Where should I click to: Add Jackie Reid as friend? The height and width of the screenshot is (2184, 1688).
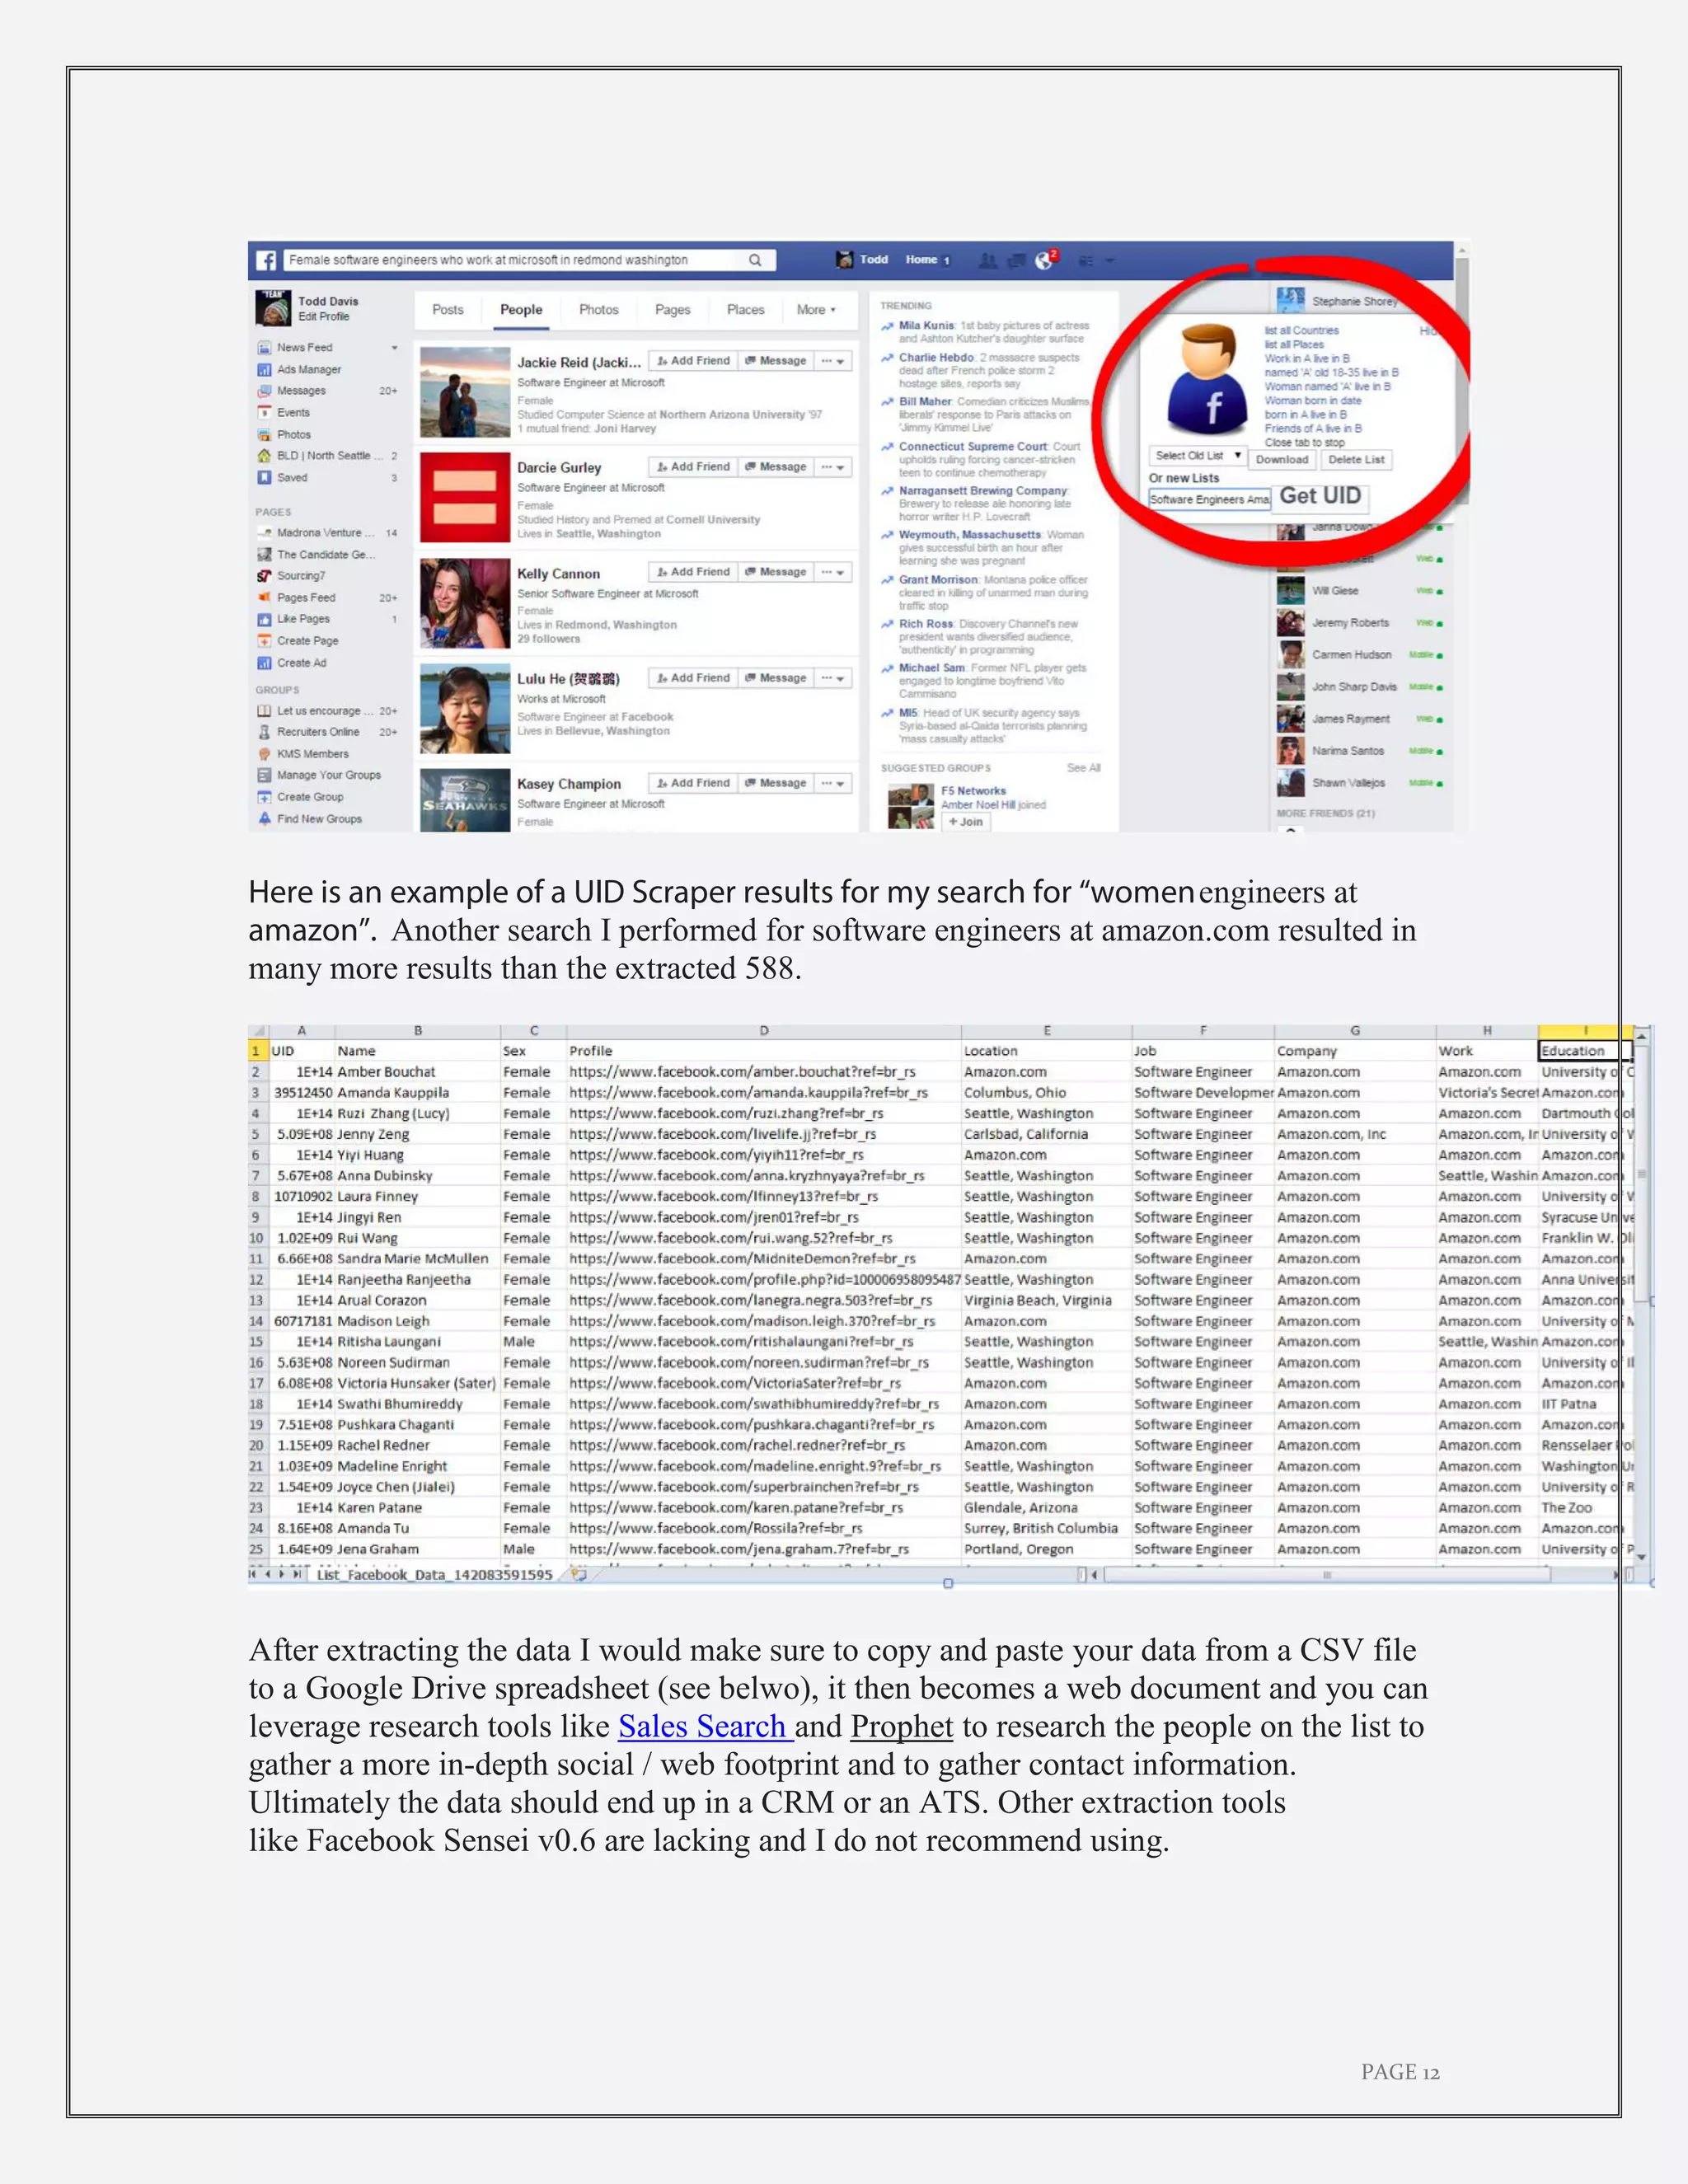coord(693,361)
